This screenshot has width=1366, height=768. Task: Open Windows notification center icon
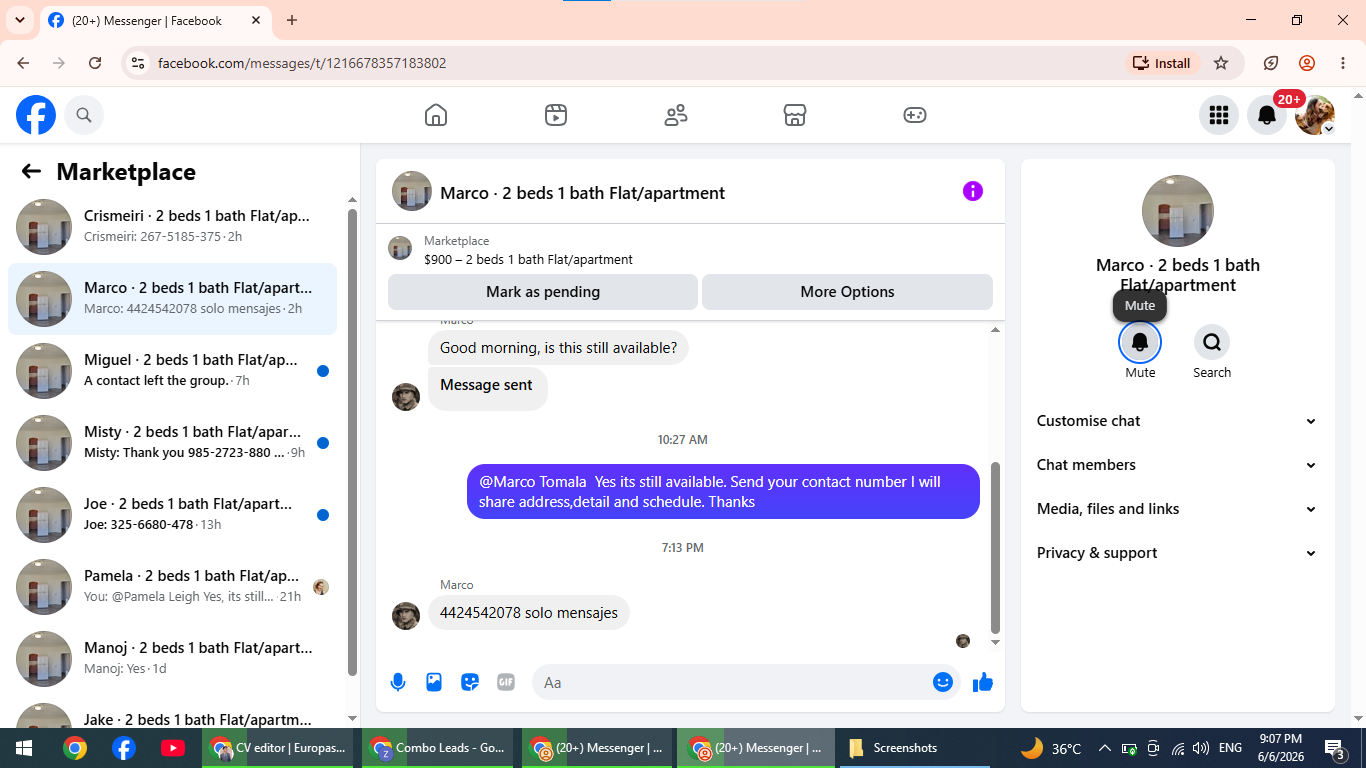coord(1335,748)
